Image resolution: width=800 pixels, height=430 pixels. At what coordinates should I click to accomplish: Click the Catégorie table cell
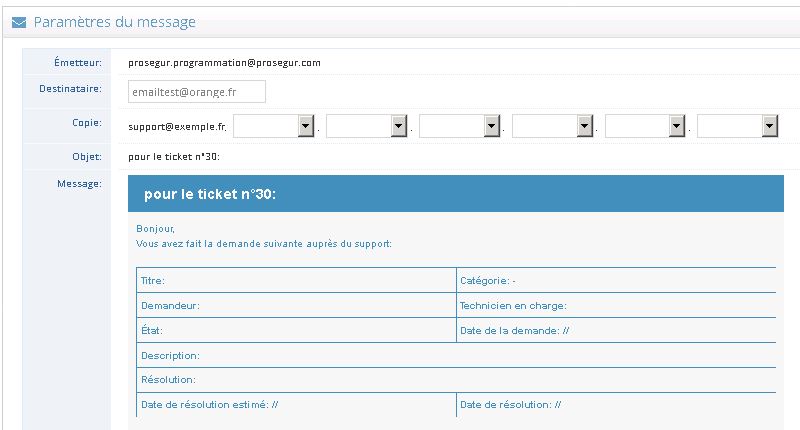616,281
